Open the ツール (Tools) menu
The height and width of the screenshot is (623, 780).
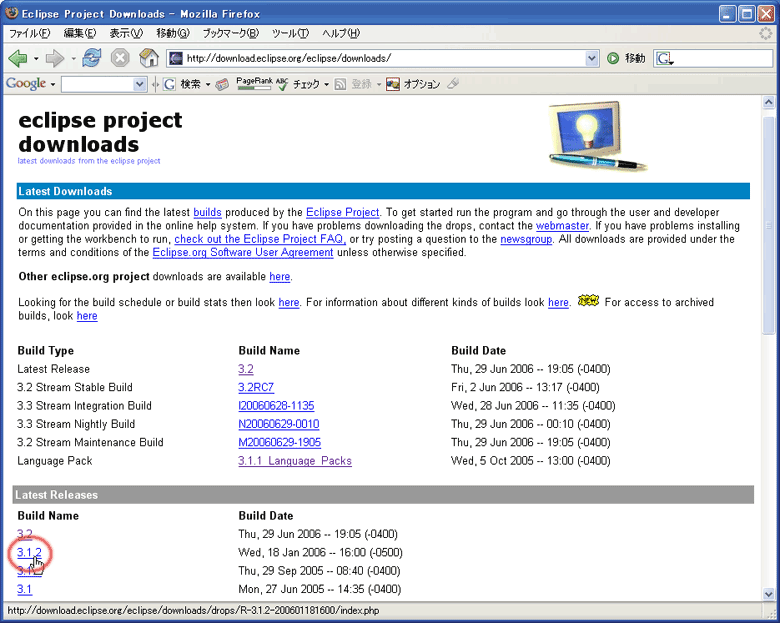point(290,33)
